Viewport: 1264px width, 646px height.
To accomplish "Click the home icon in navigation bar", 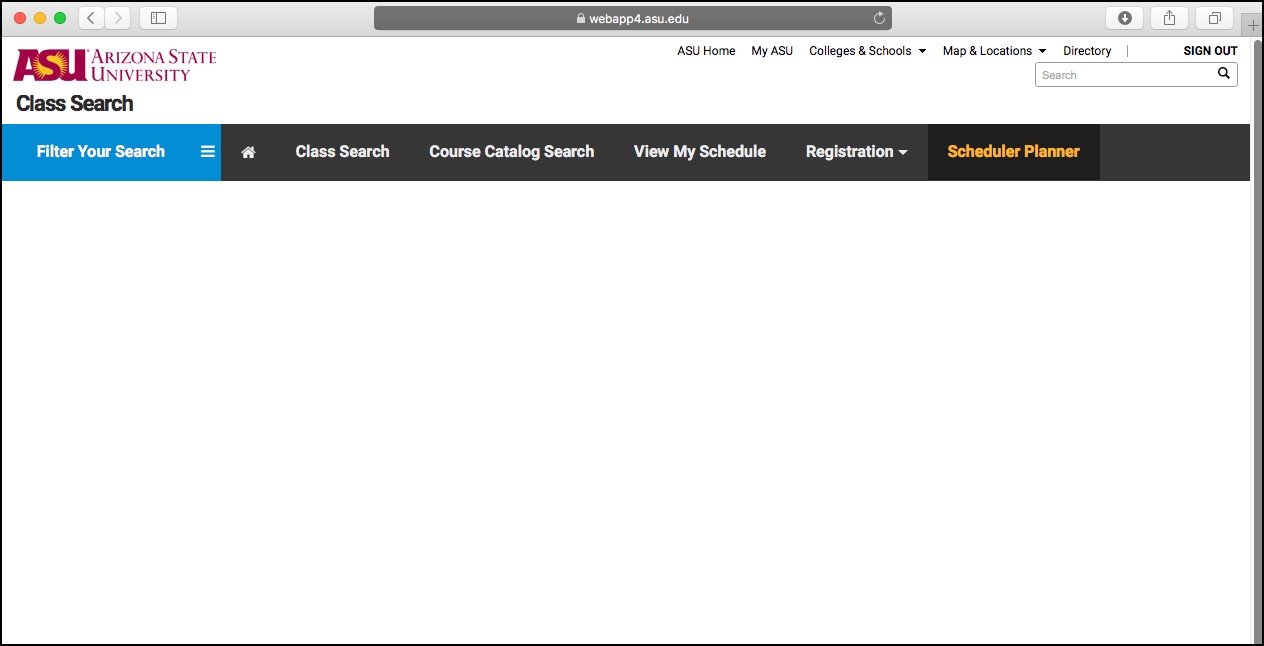I will coord(248,152).
